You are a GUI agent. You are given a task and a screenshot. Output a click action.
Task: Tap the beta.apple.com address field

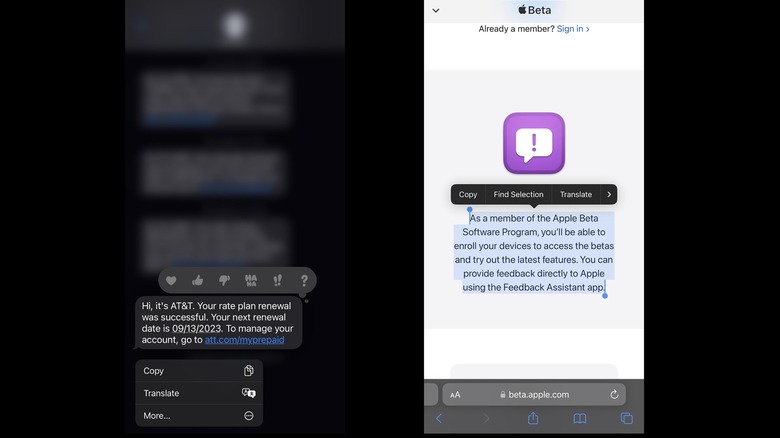click(534, 395)
